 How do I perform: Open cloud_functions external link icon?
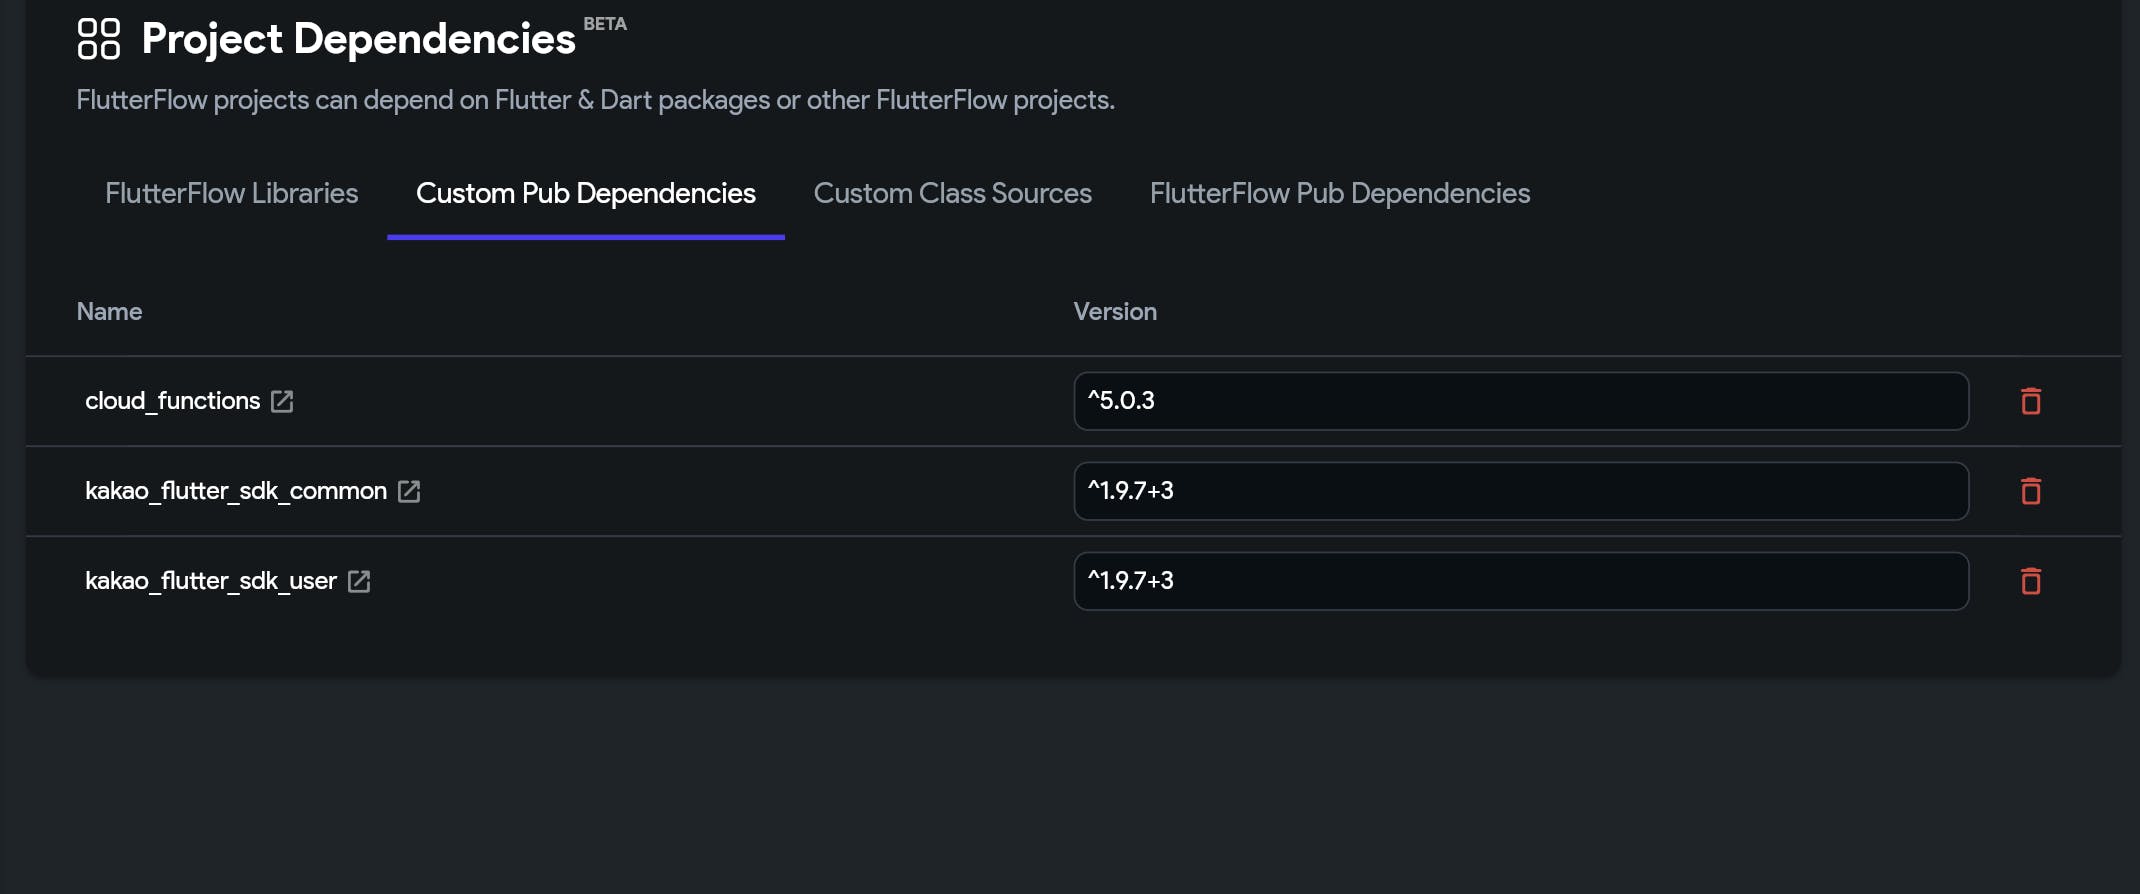tap(282, 401)
